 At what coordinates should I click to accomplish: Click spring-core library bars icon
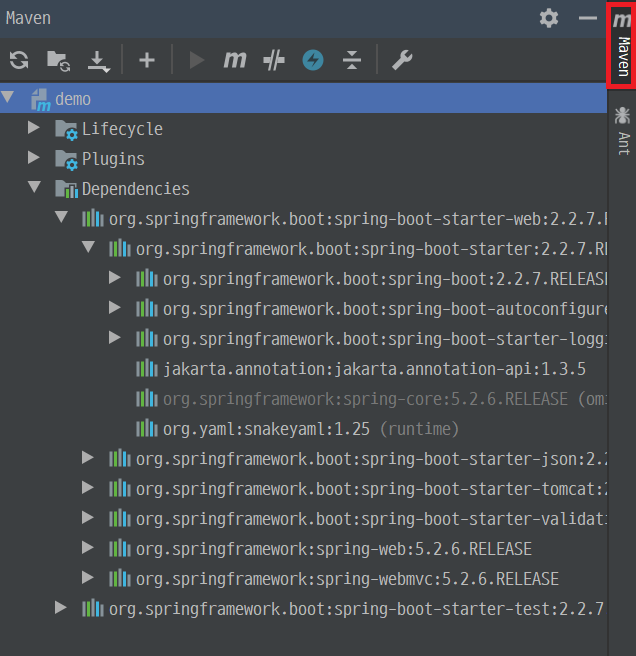click(147, 398)
